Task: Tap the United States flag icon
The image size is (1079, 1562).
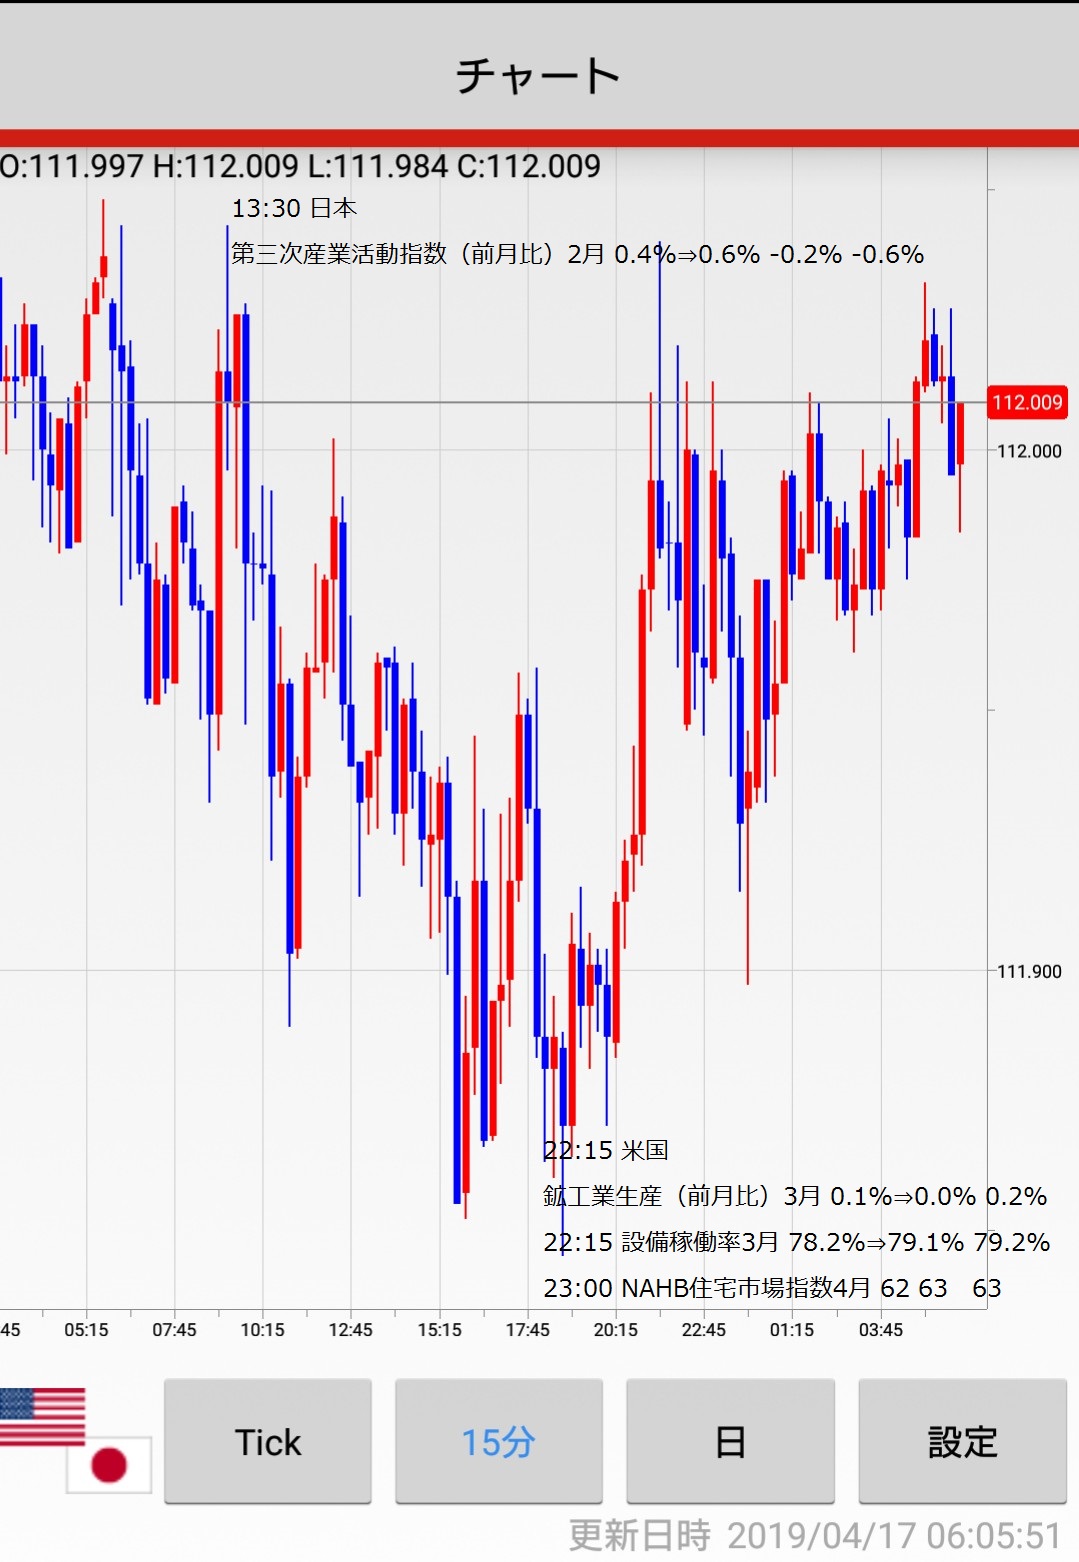Action: click(41, 1415)
